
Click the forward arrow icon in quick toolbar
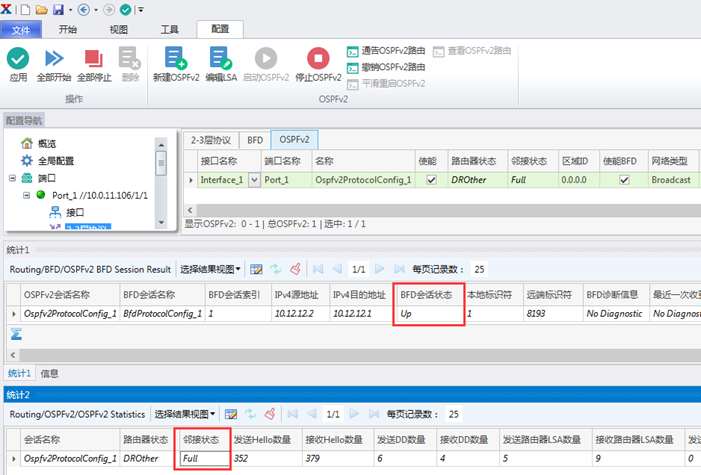tap(109, 9)
